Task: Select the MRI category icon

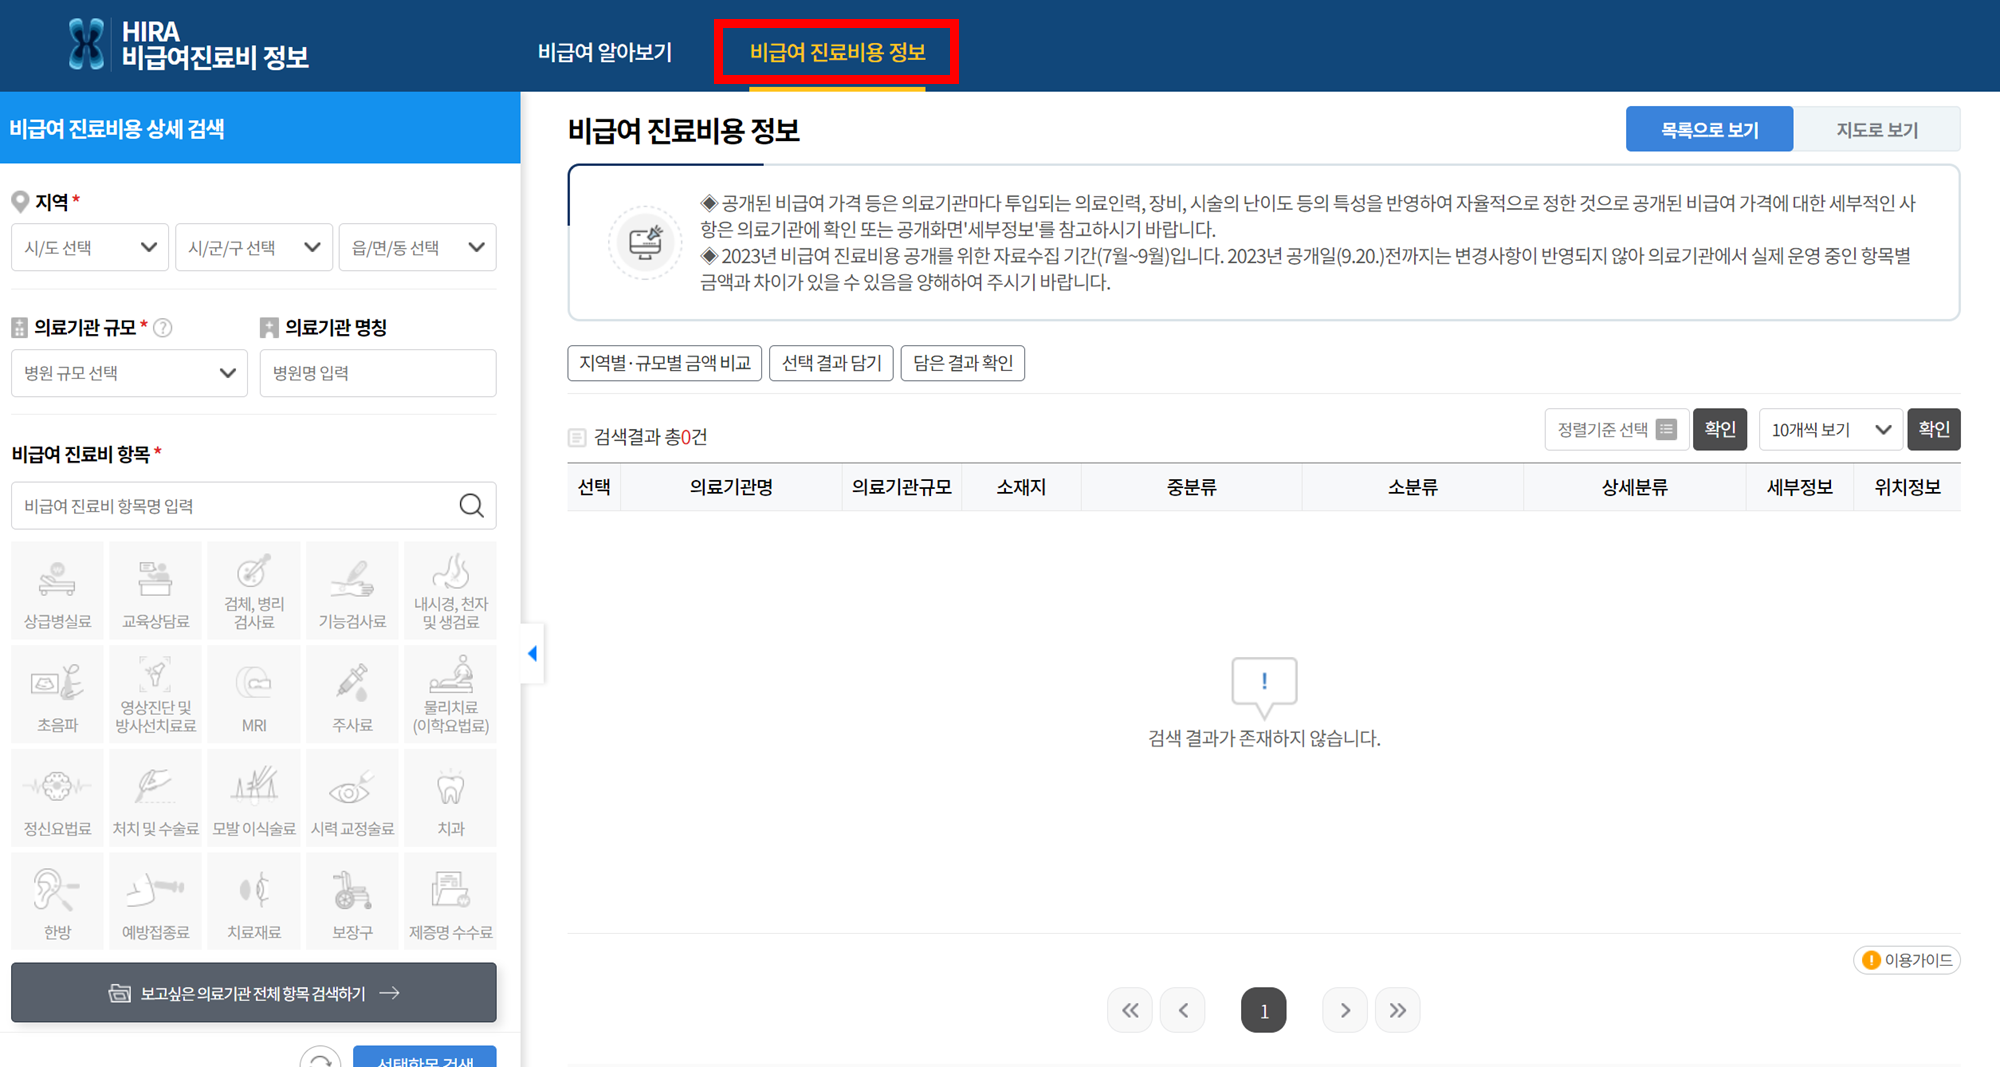Action: tap(253, 693)
